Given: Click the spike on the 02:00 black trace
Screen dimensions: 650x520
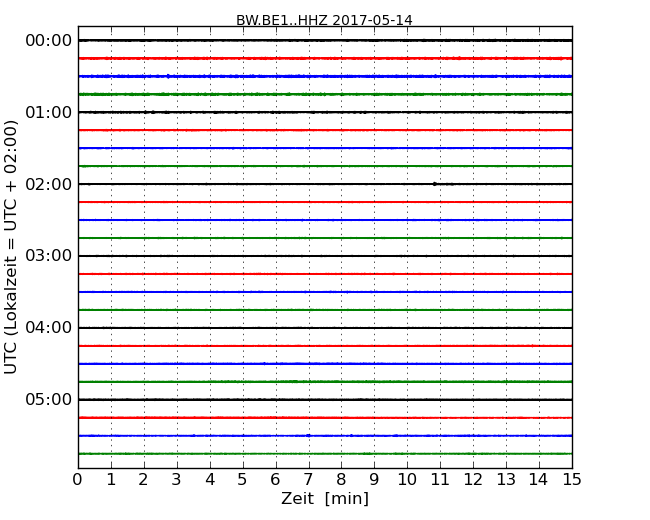Looking at the screenshot, I should pyautogui.click(x=434, y=184).
